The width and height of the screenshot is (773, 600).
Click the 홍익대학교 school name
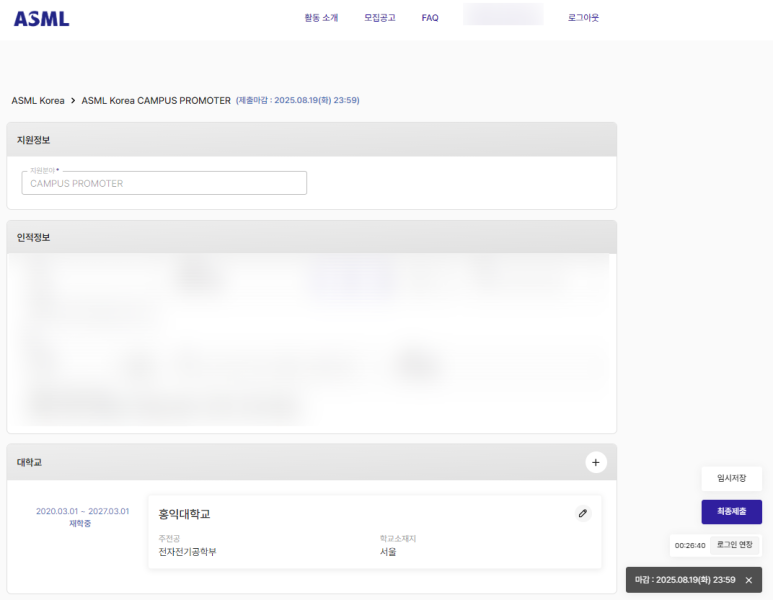click(184, 514)
